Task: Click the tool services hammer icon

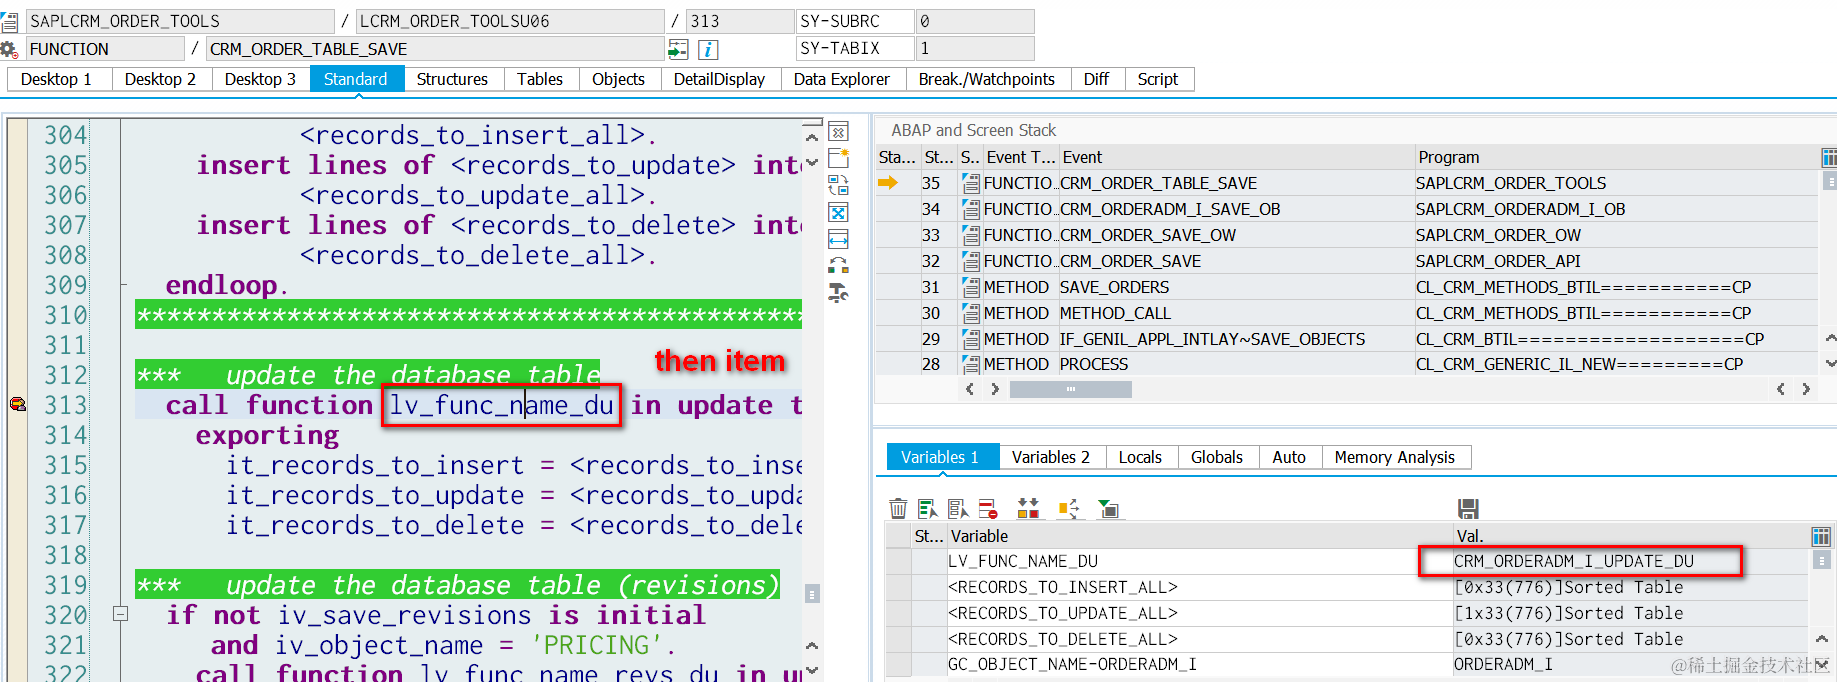Action: pos(839,293)
